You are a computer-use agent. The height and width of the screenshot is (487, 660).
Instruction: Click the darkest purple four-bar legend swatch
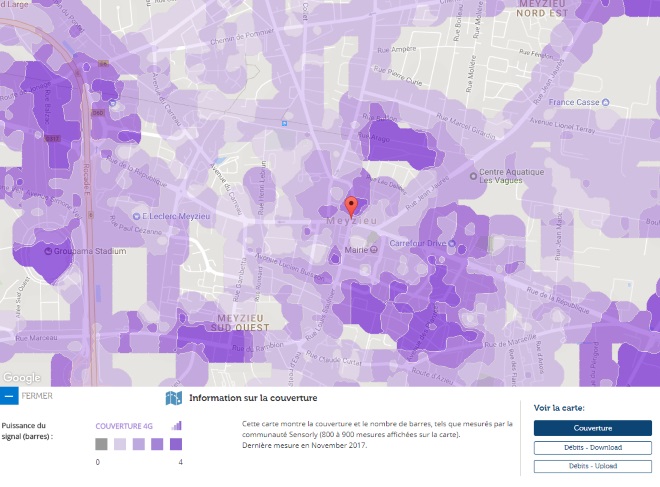176,444
